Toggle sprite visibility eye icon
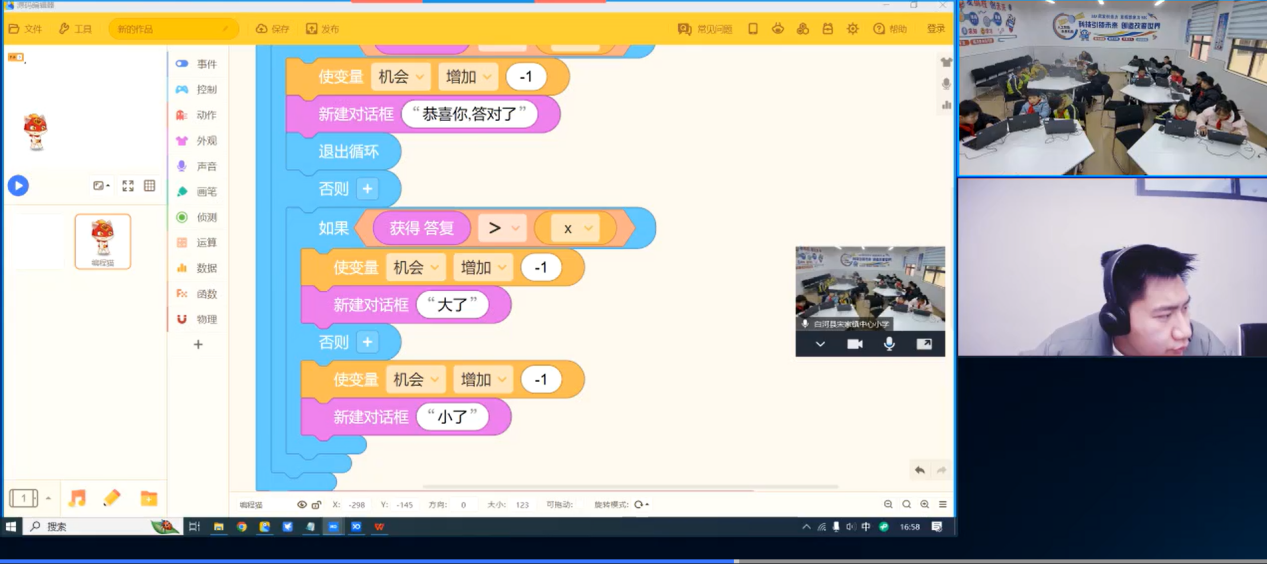Image resolution: width=1267 pixels, height=564 pixels. click(x=302, y=505)
